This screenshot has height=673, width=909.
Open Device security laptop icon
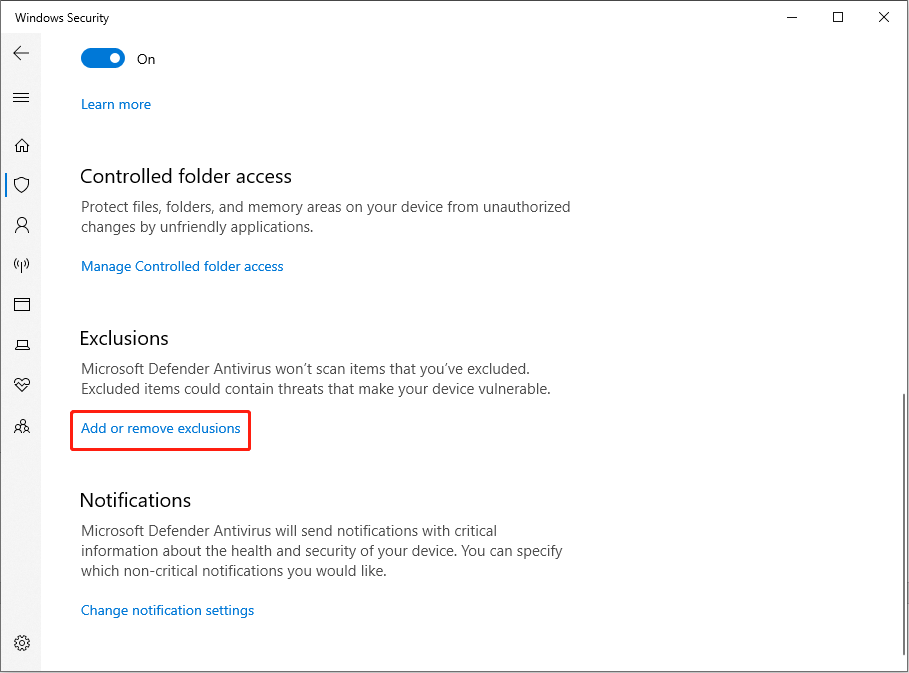[22, 345]
